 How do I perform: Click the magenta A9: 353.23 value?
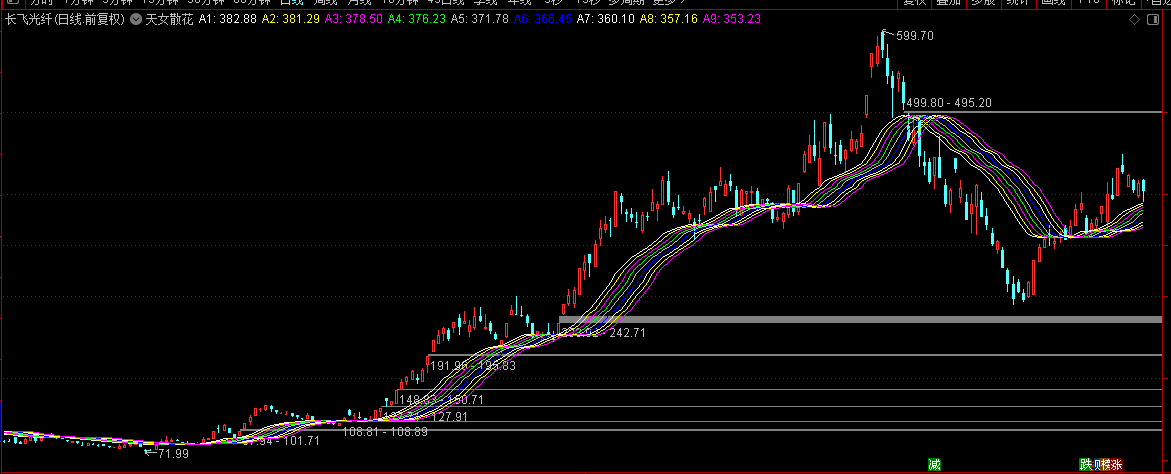click(731, 19)
